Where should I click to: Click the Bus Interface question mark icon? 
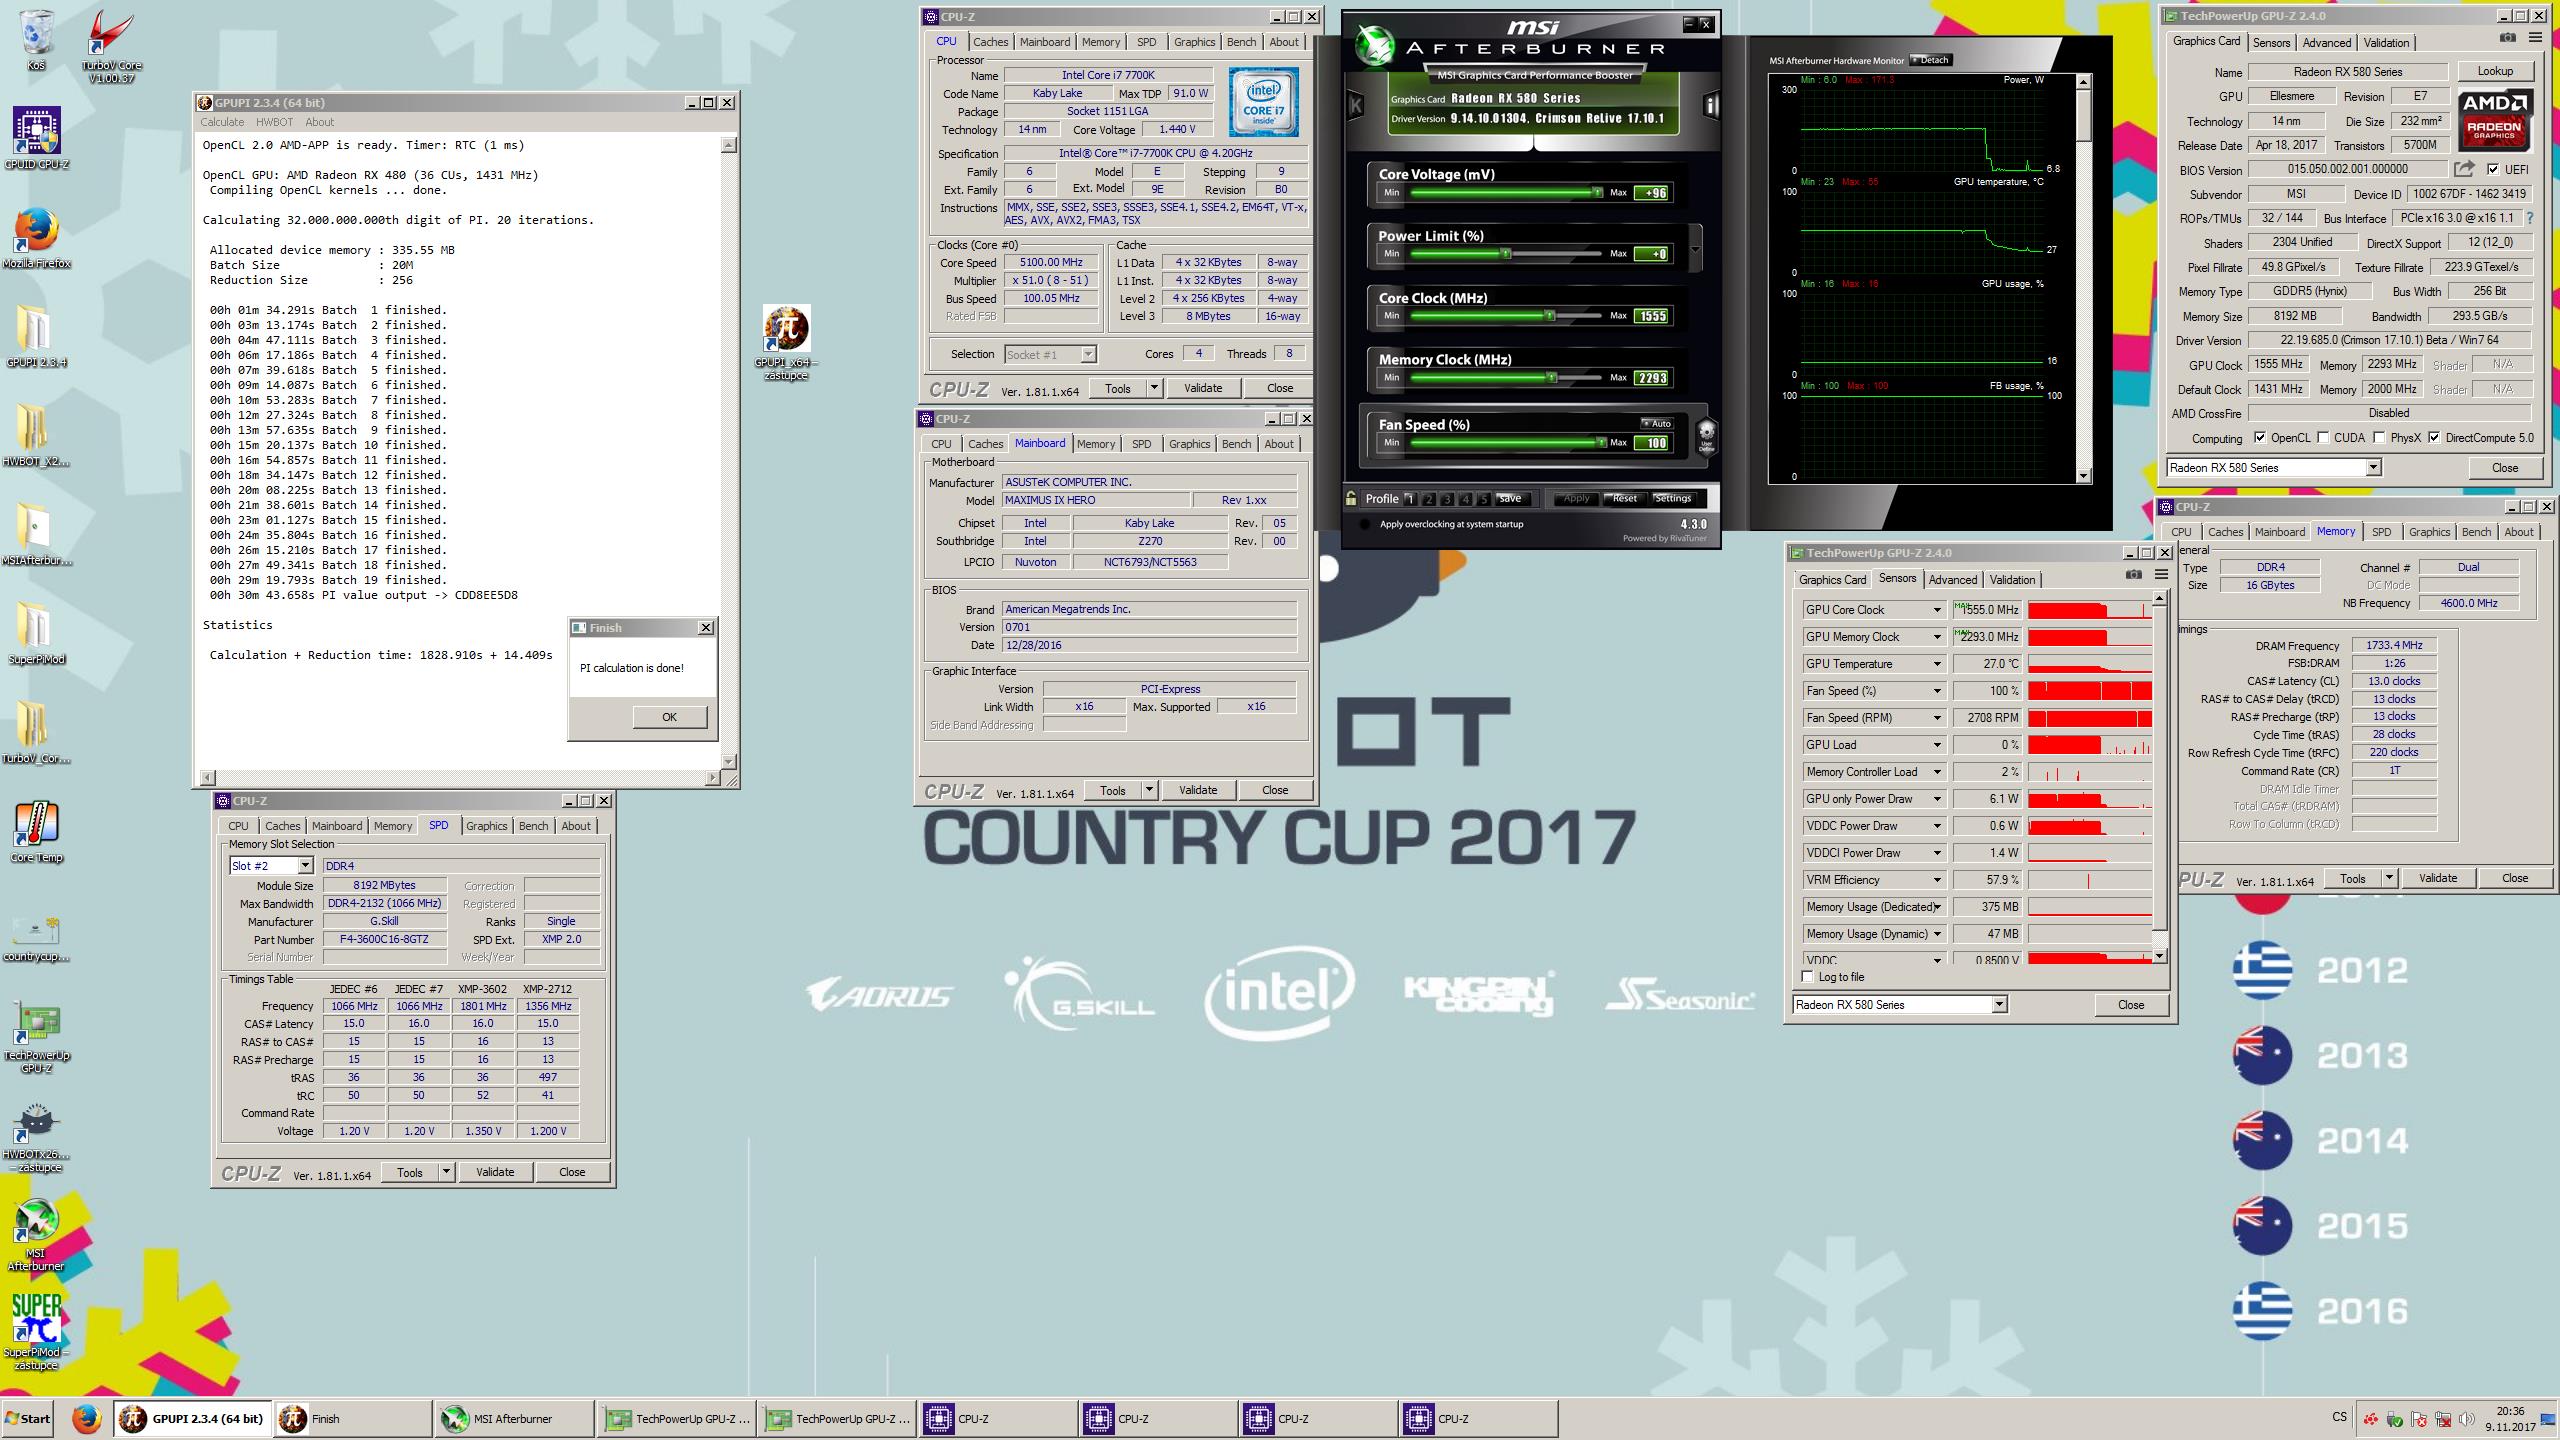(x=2530, y=218)
